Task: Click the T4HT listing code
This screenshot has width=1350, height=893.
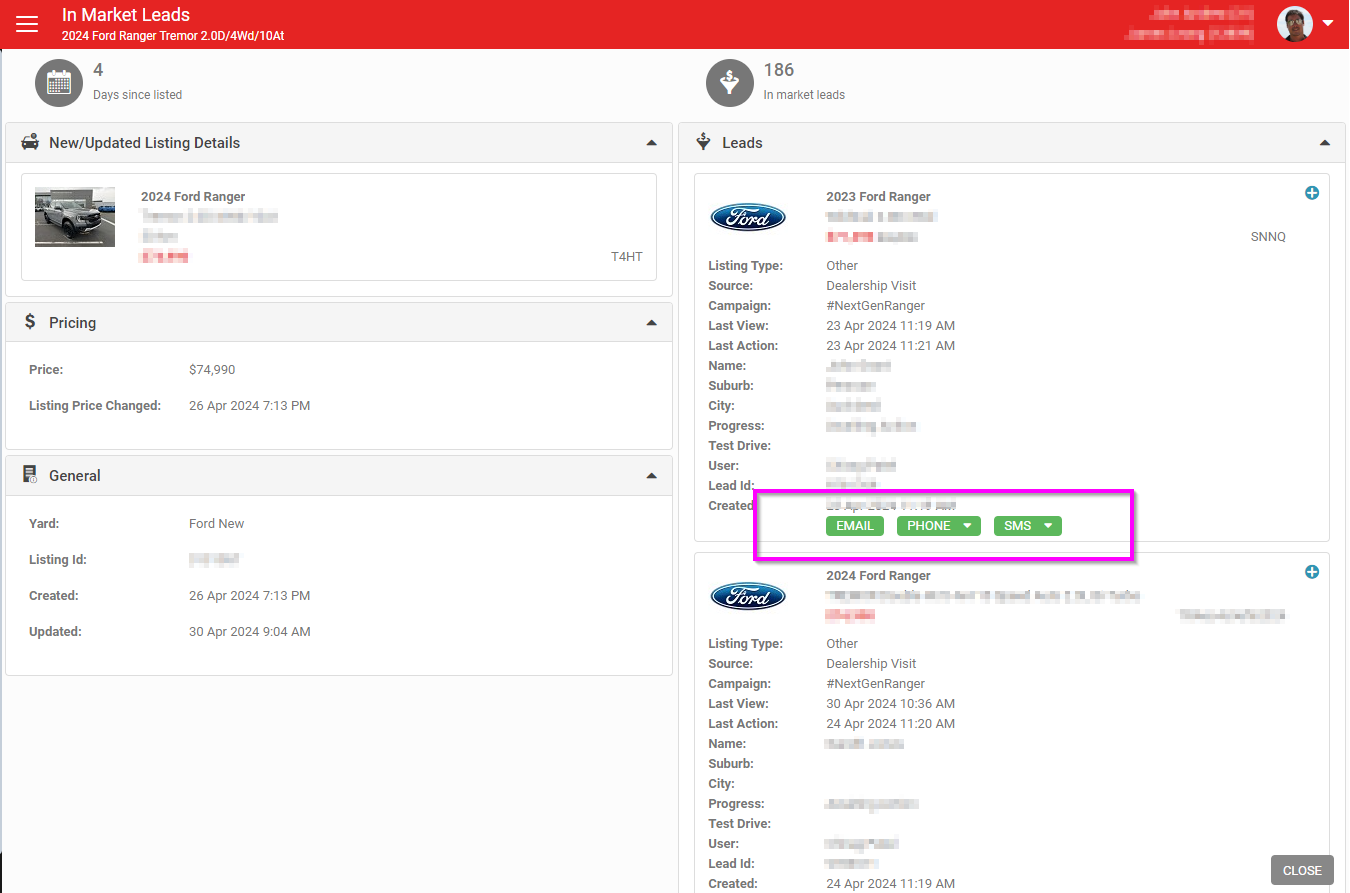Action: point(627,257)
